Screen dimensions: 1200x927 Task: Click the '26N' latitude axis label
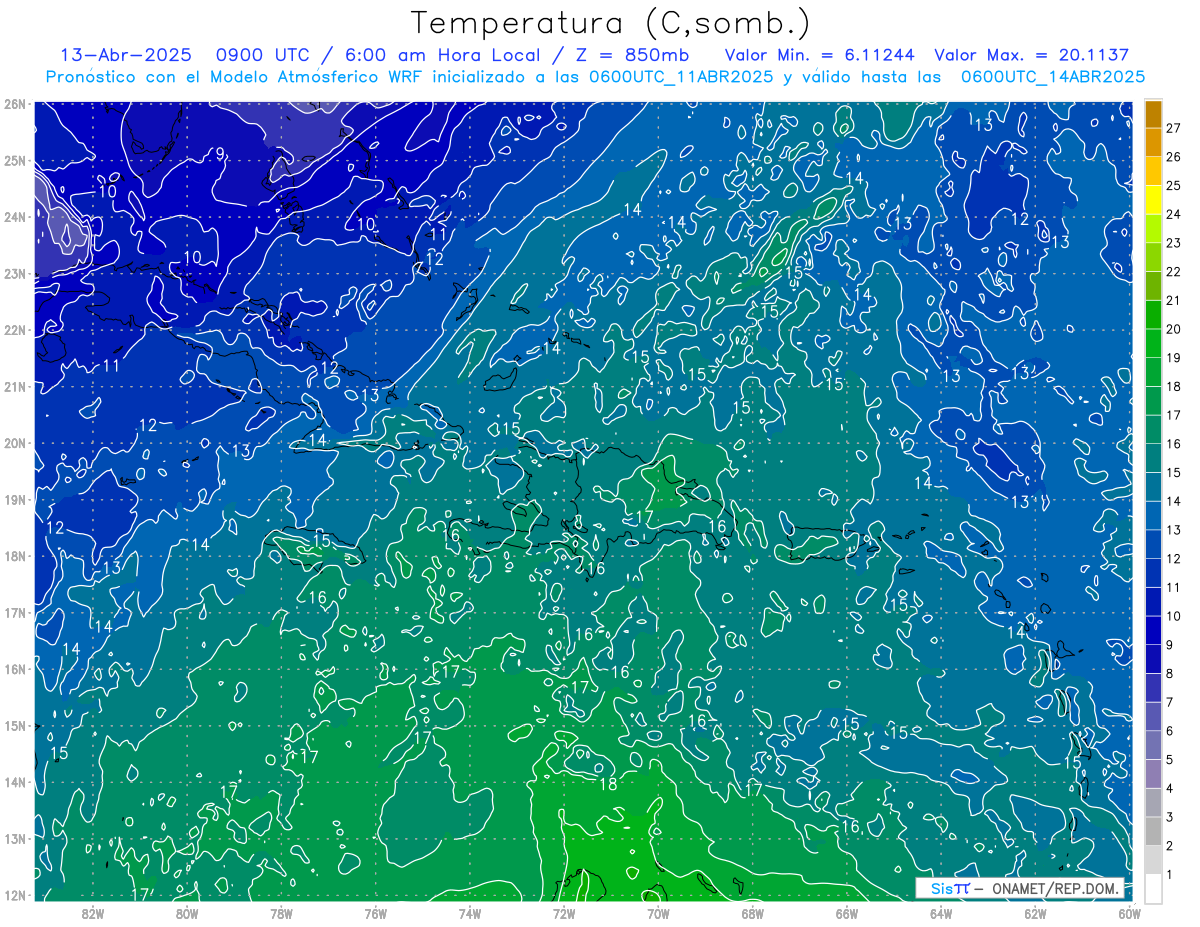(x=14, y=104)
